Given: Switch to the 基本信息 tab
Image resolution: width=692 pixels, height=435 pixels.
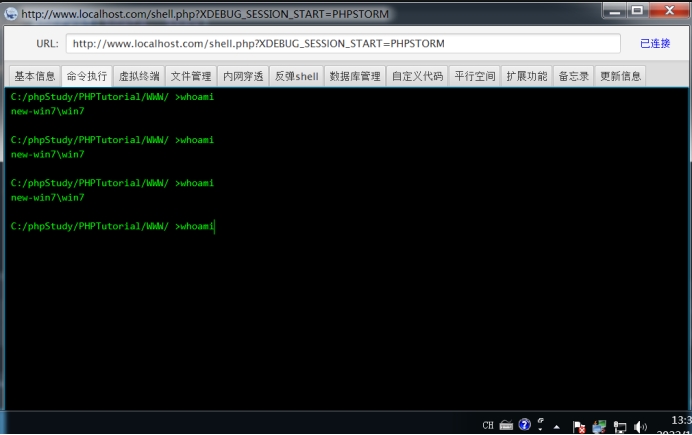Looking at the screenshot, I should pyautogui.click(x=35, y=76).
